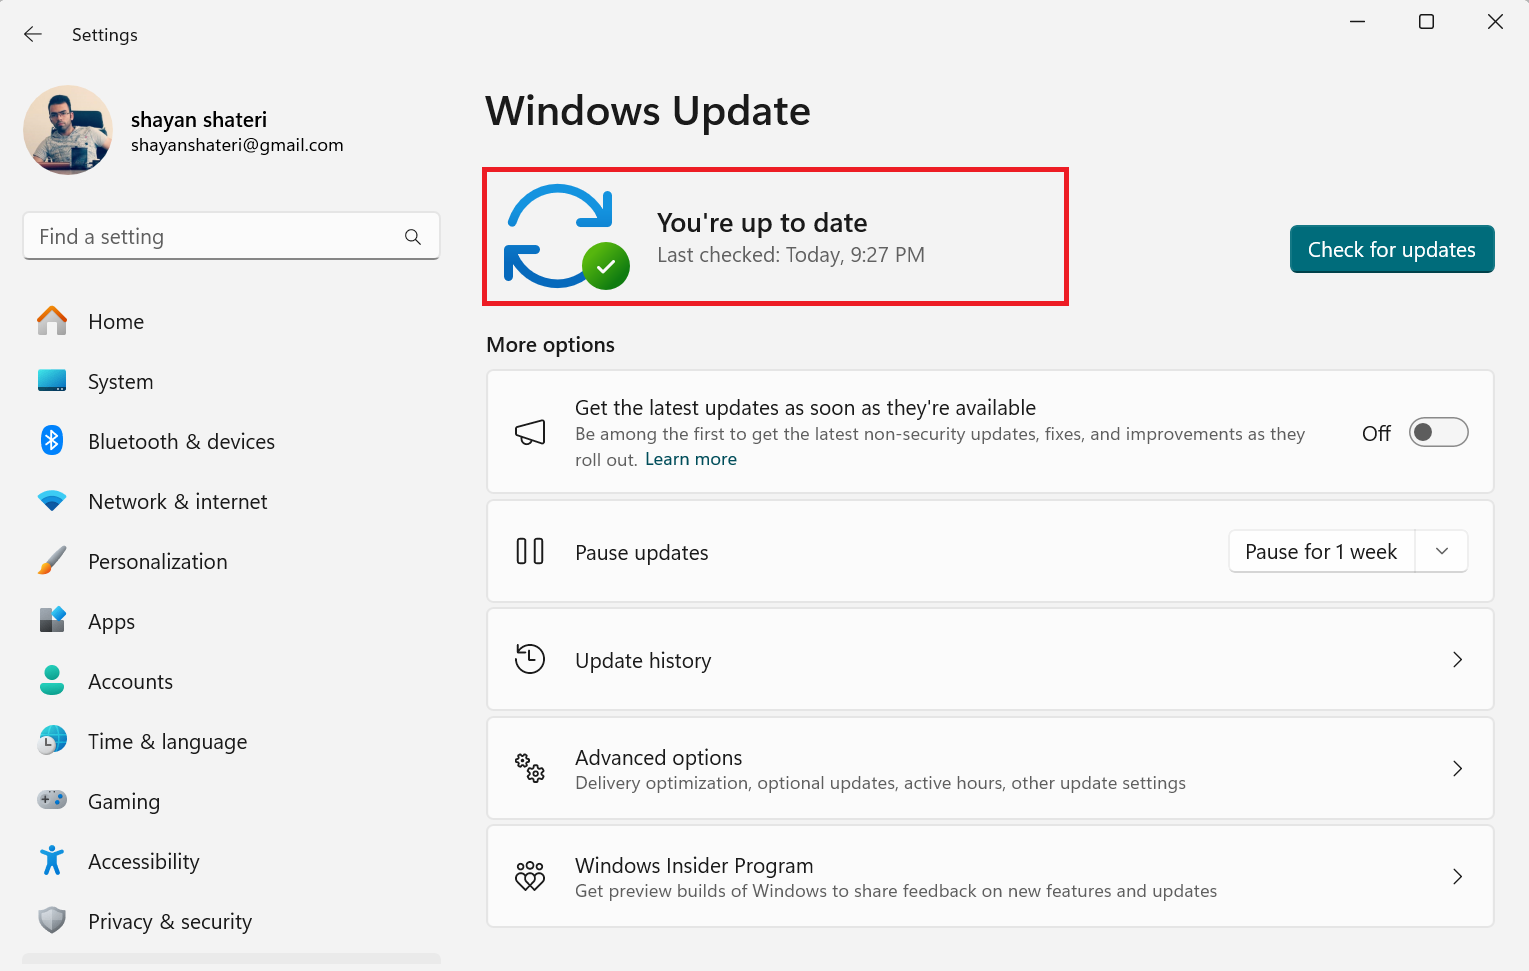
Task: Click the shayan shateri account name
Action: point(199,119)
